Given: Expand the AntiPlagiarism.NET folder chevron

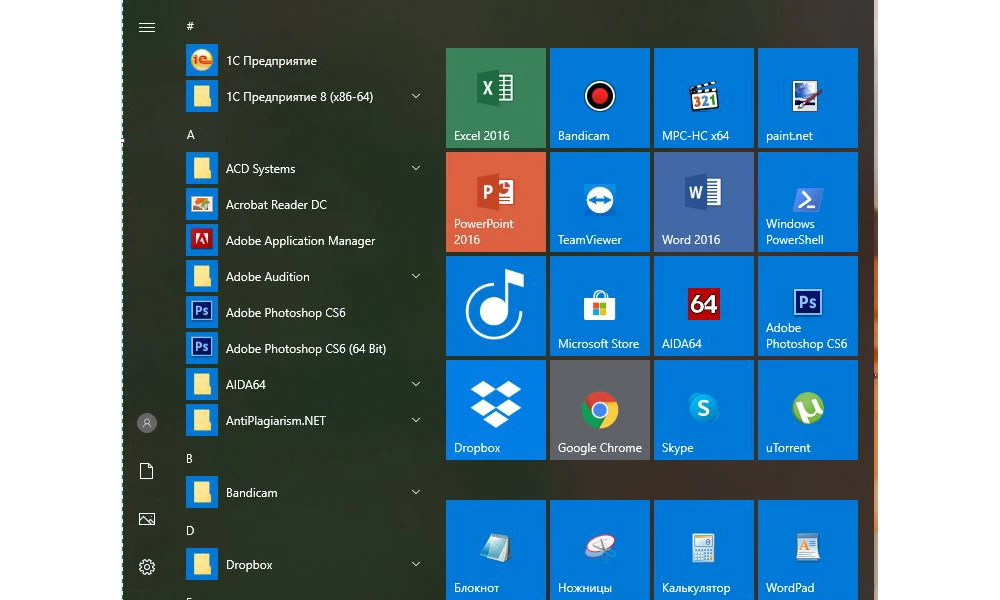Looking at the screenshot, I should 416,420.
